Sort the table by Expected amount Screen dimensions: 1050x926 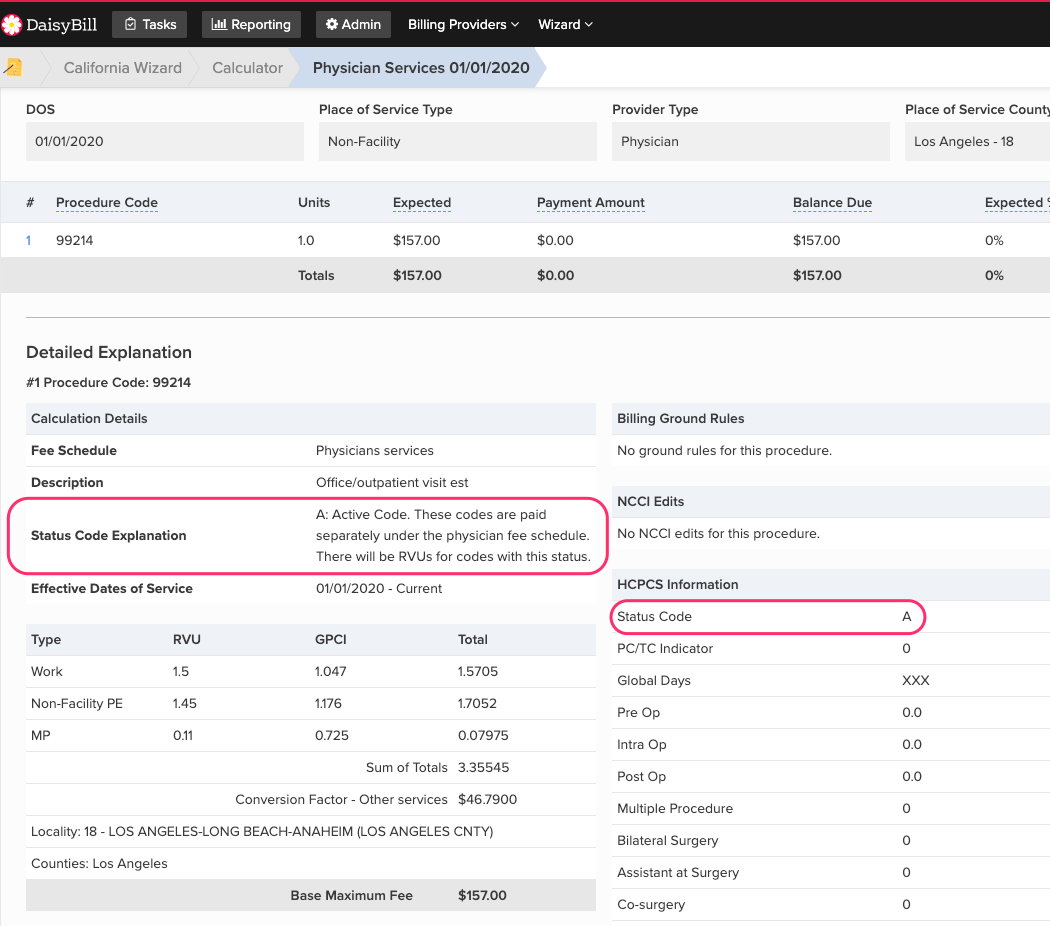[421, 202]
